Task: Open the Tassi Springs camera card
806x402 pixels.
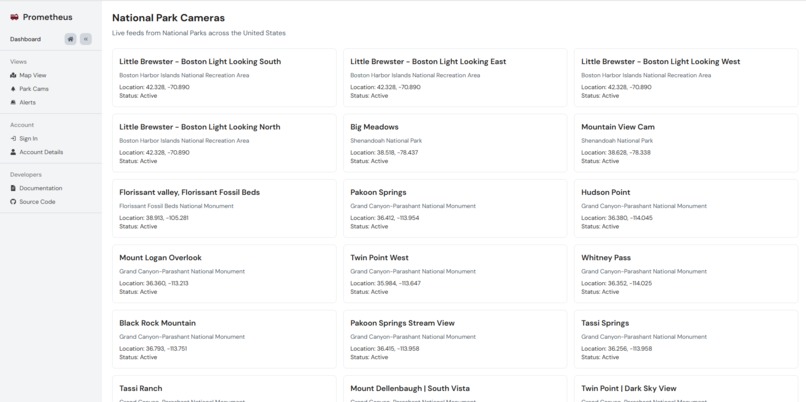Action: (686, 339)
